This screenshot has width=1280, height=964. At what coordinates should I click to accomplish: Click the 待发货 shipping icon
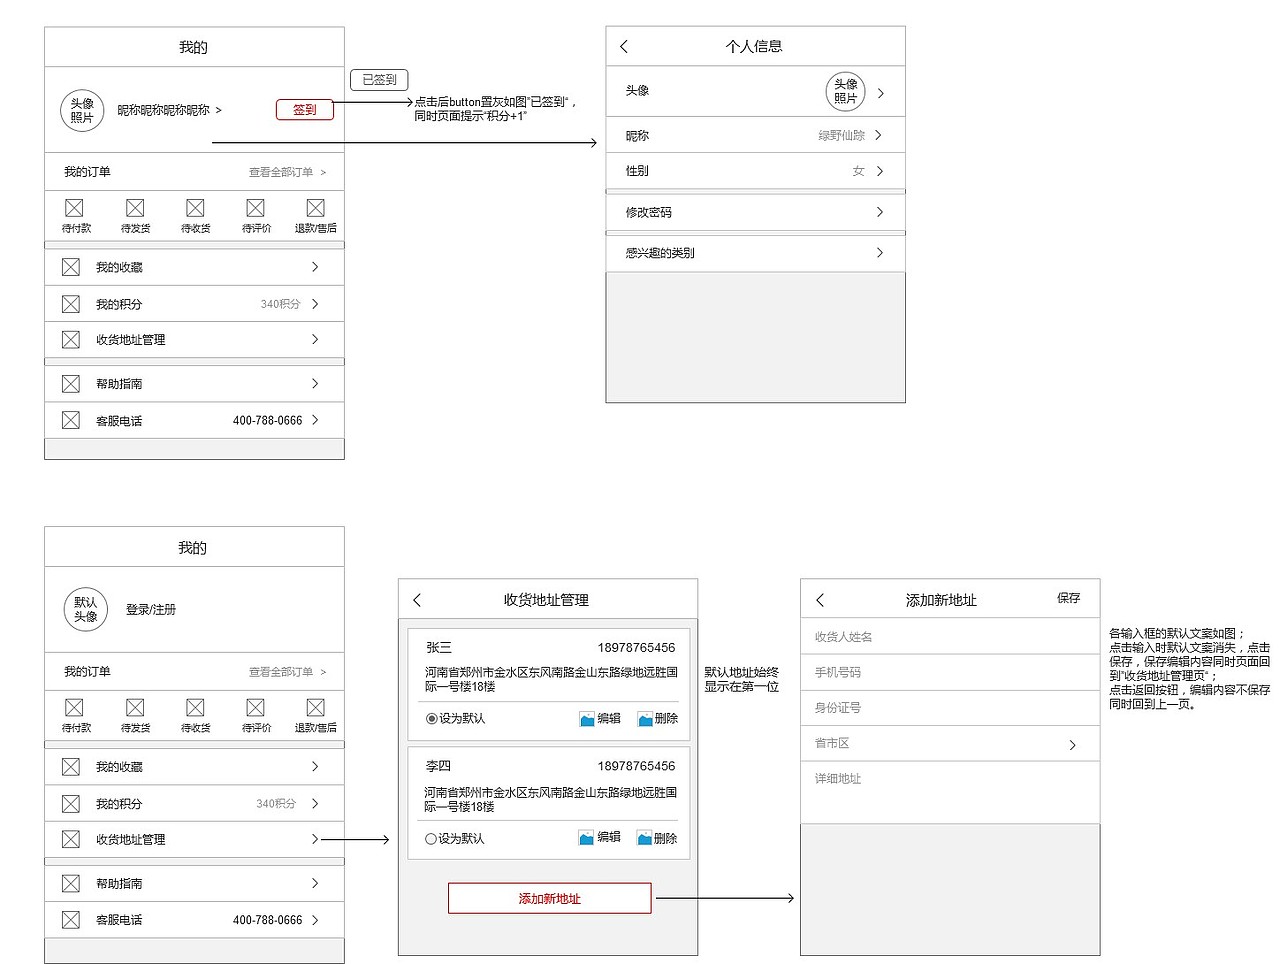(x=135, y=209)
